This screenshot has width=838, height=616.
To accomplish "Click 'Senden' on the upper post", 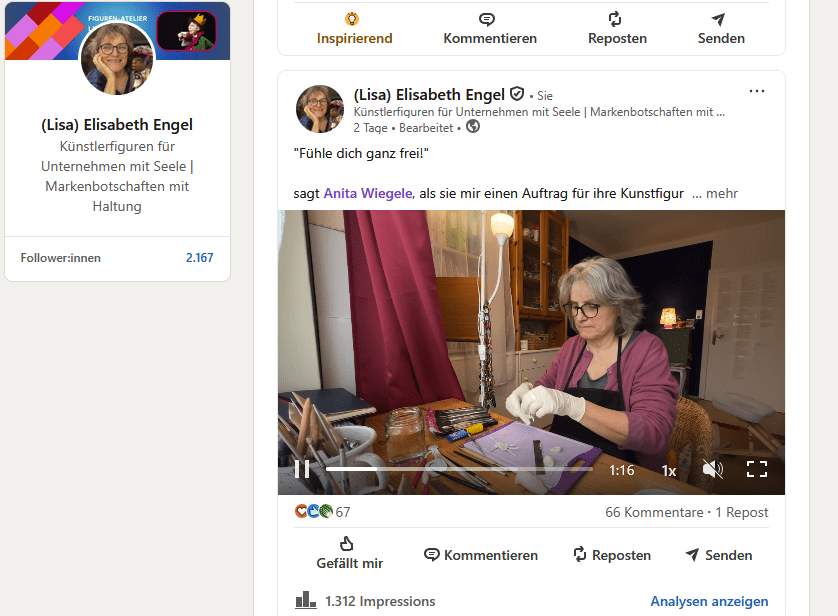I will point(721,29).
